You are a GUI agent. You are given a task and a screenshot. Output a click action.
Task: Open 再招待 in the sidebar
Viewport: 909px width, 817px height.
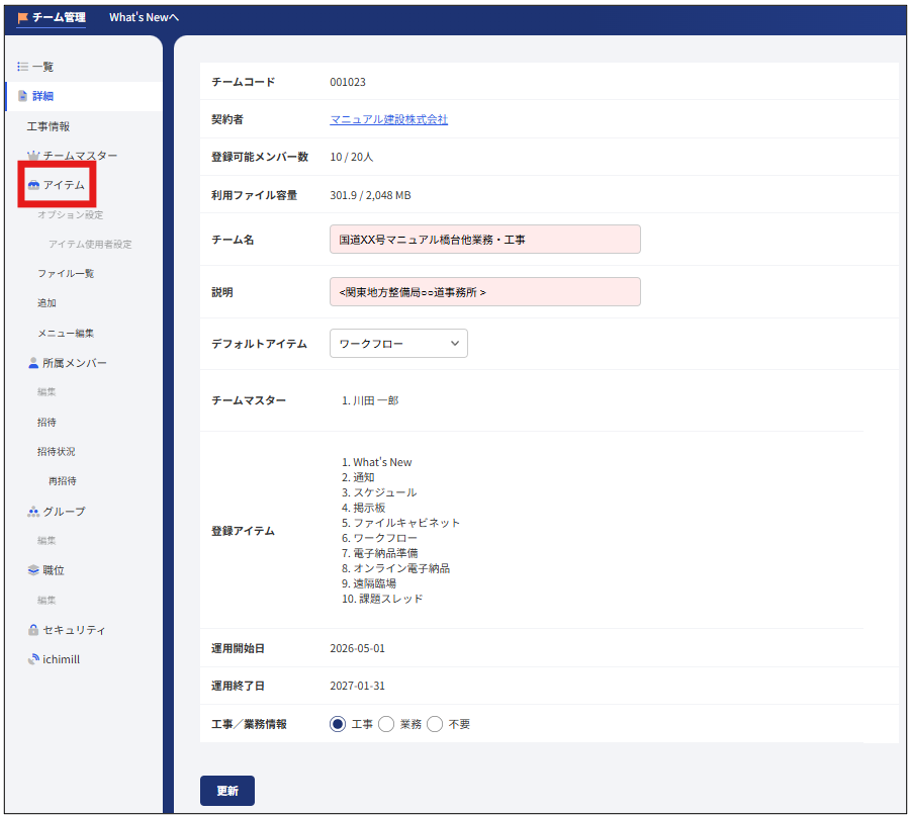pyautogui.click(x=62, y=481)
